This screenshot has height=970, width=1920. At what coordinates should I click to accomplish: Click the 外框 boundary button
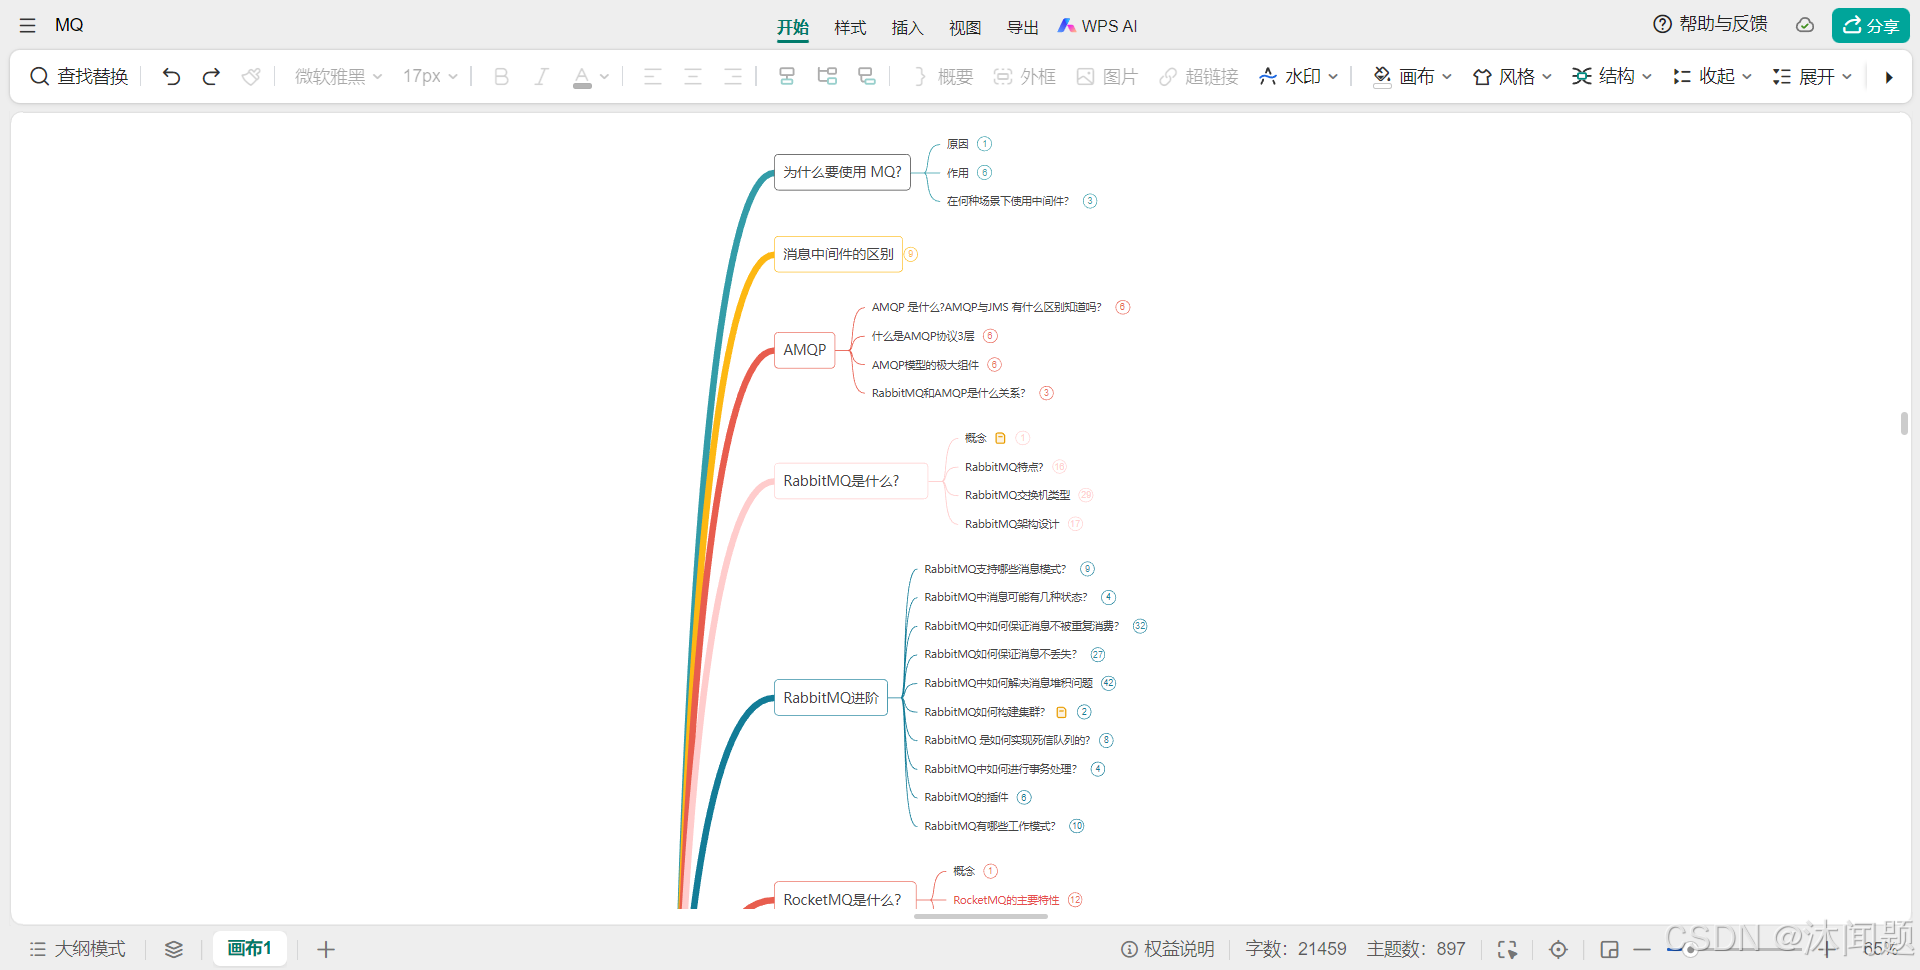pyautogui.click(x=1025, y=77)
